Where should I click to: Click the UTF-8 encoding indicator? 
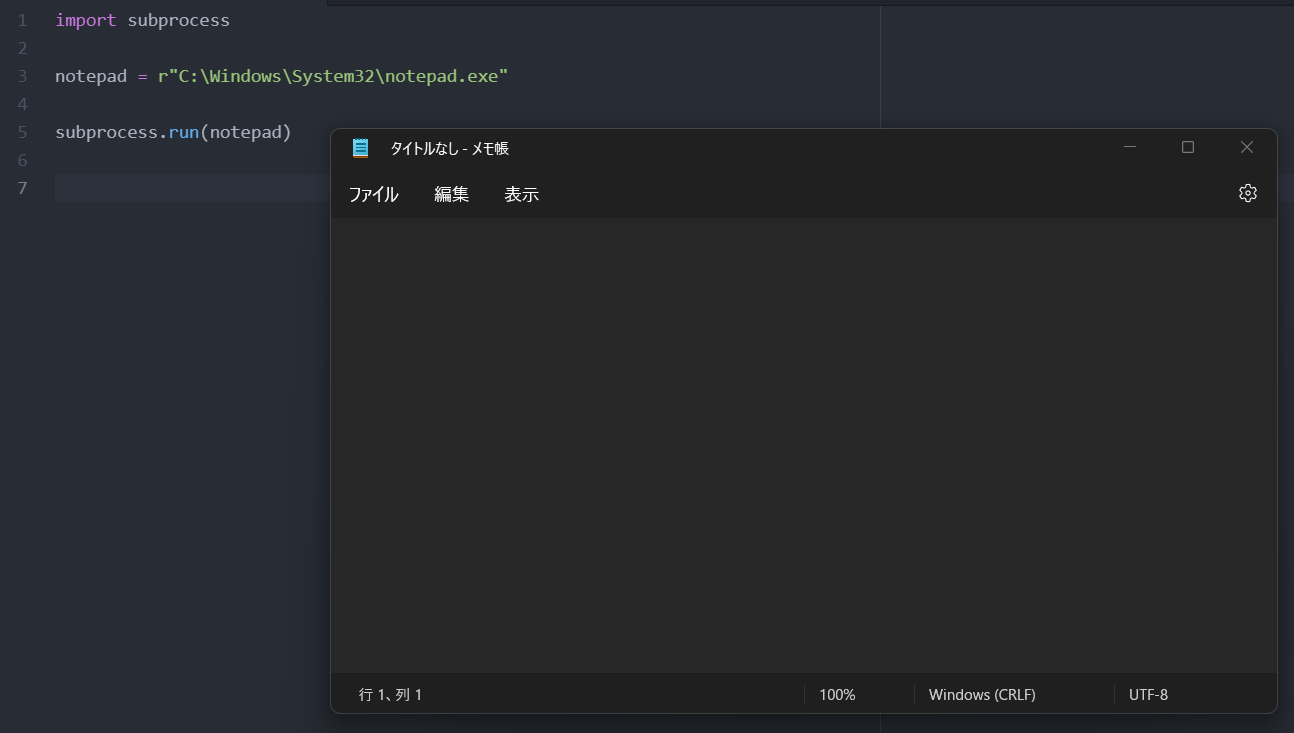(1148, 694)
